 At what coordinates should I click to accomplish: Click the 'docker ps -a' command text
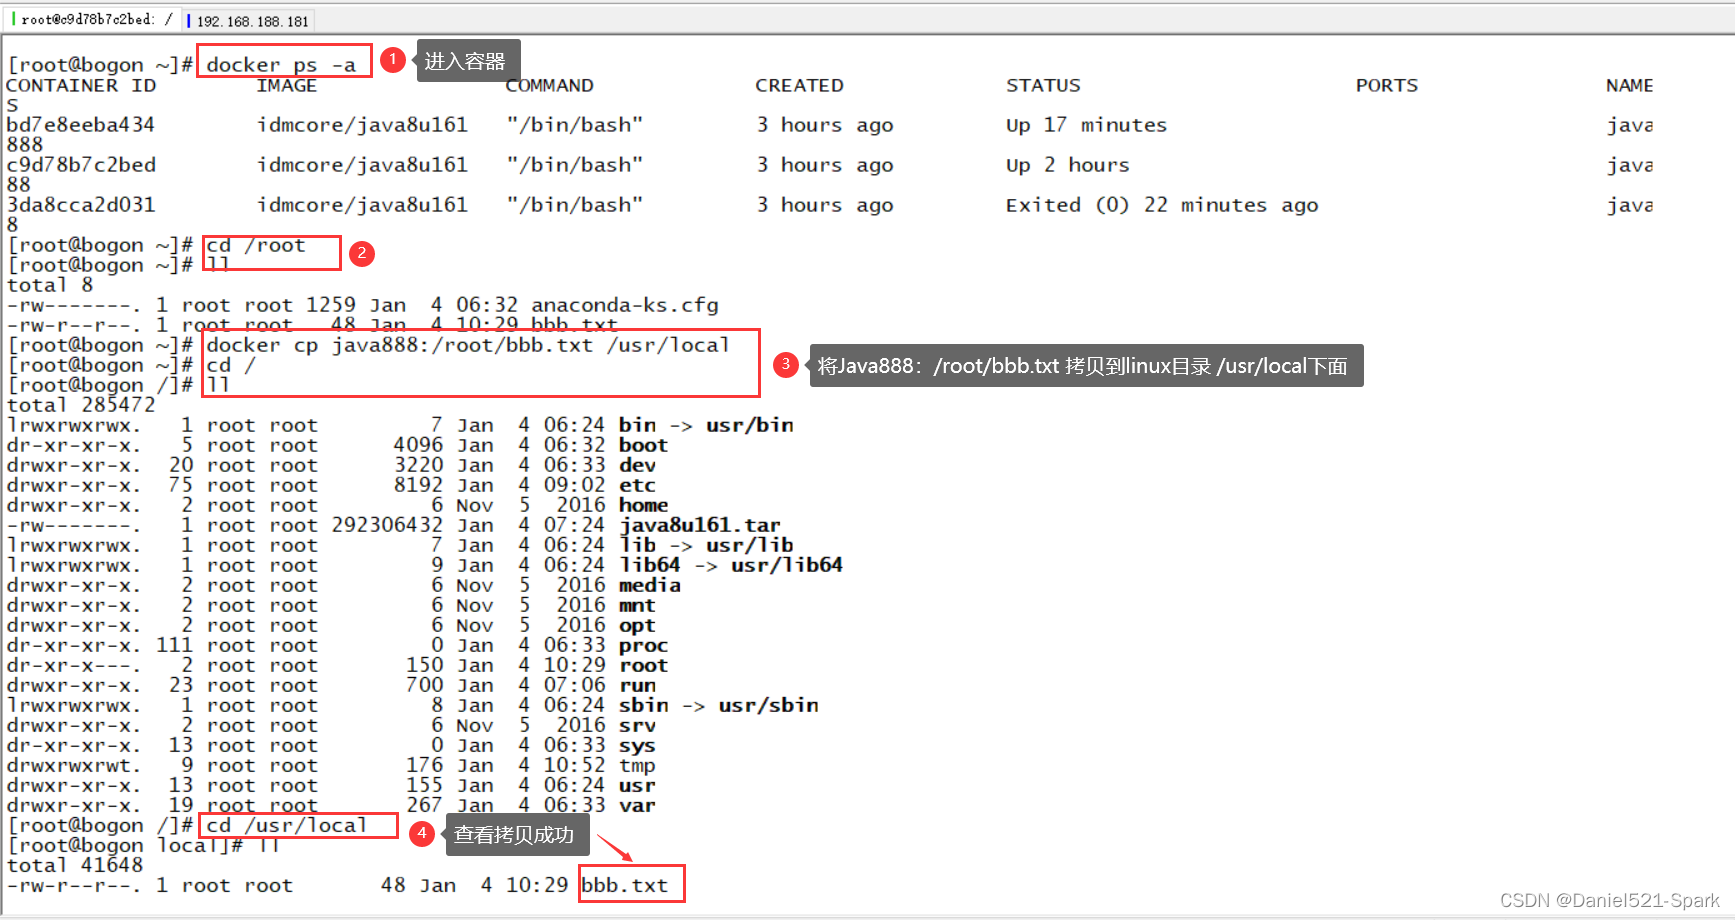point(281,65)
